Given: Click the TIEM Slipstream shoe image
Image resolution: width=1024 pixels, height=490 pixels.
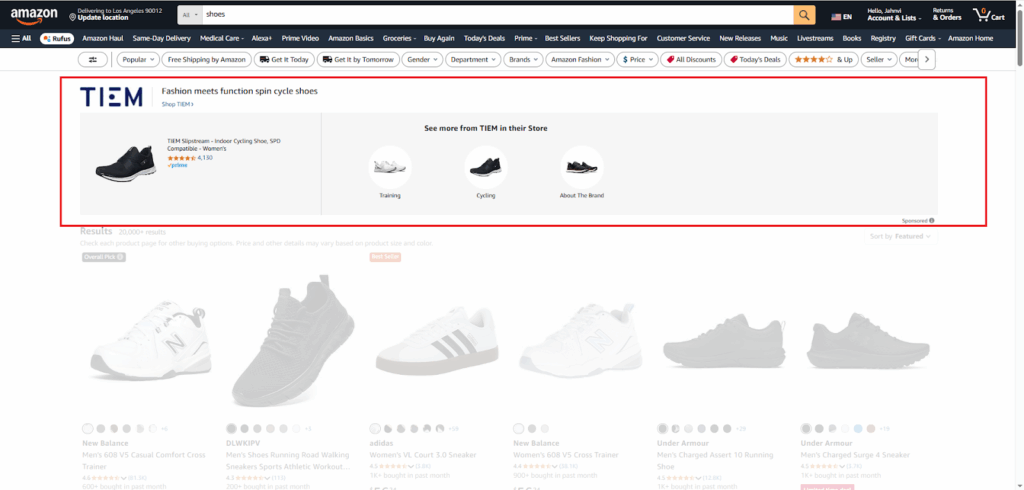Looking at the screenshot, I should point(125,162).
